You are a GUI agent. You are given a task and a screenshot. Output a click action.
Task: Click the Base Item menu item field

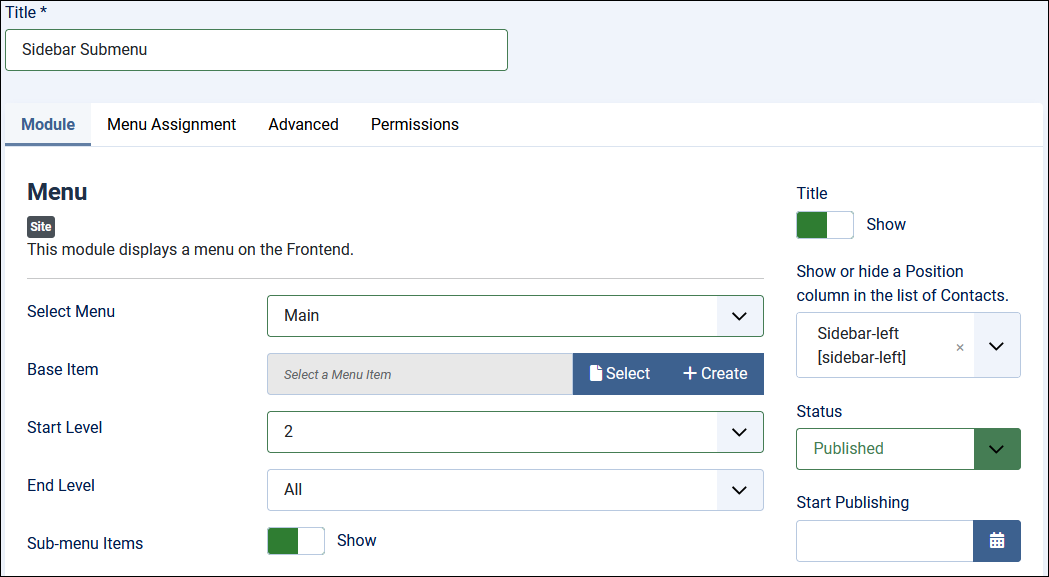point(420,374)
